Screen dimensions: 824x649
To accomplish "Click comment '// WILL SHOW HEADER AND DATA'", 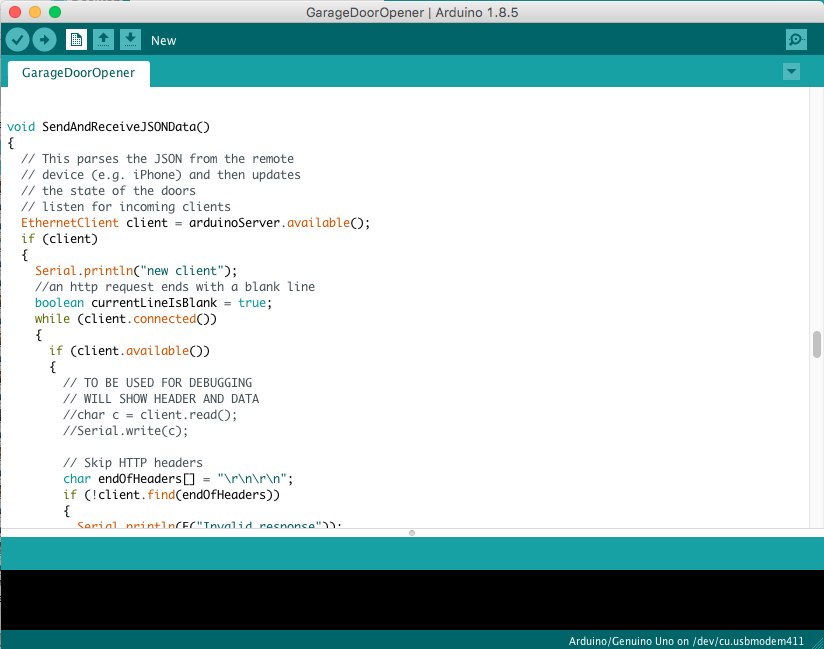I will [x=161, y=398].
